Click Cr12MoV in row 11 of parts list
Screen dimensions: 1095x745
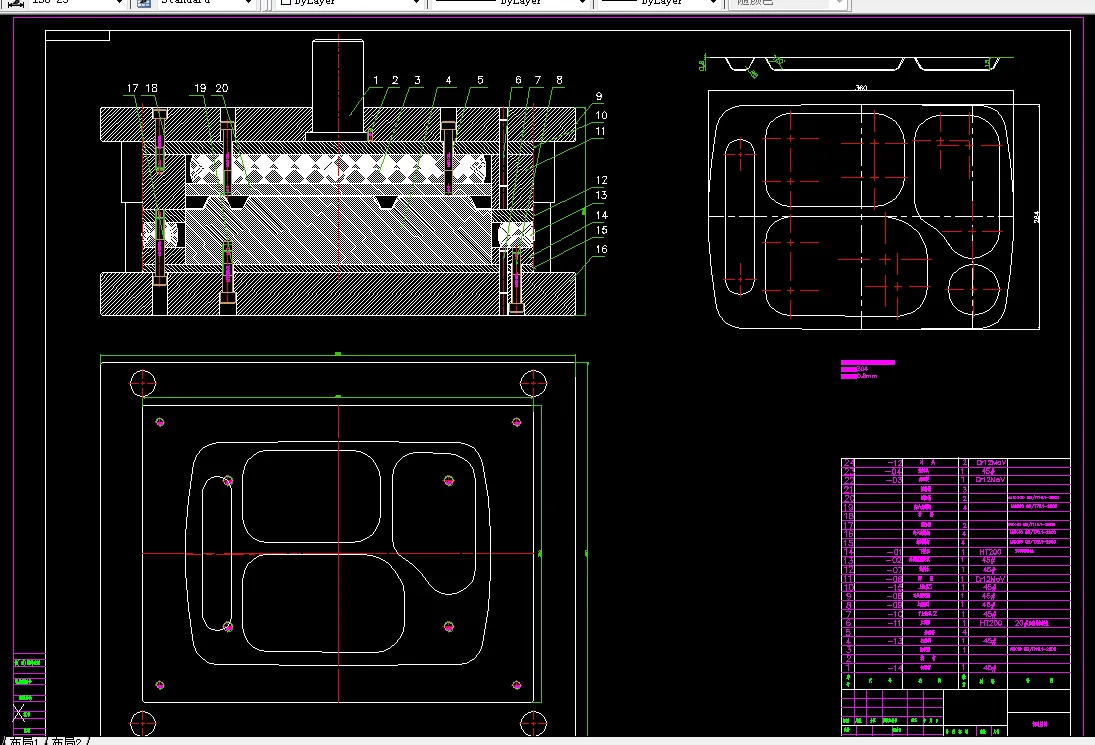coord(991,579)
